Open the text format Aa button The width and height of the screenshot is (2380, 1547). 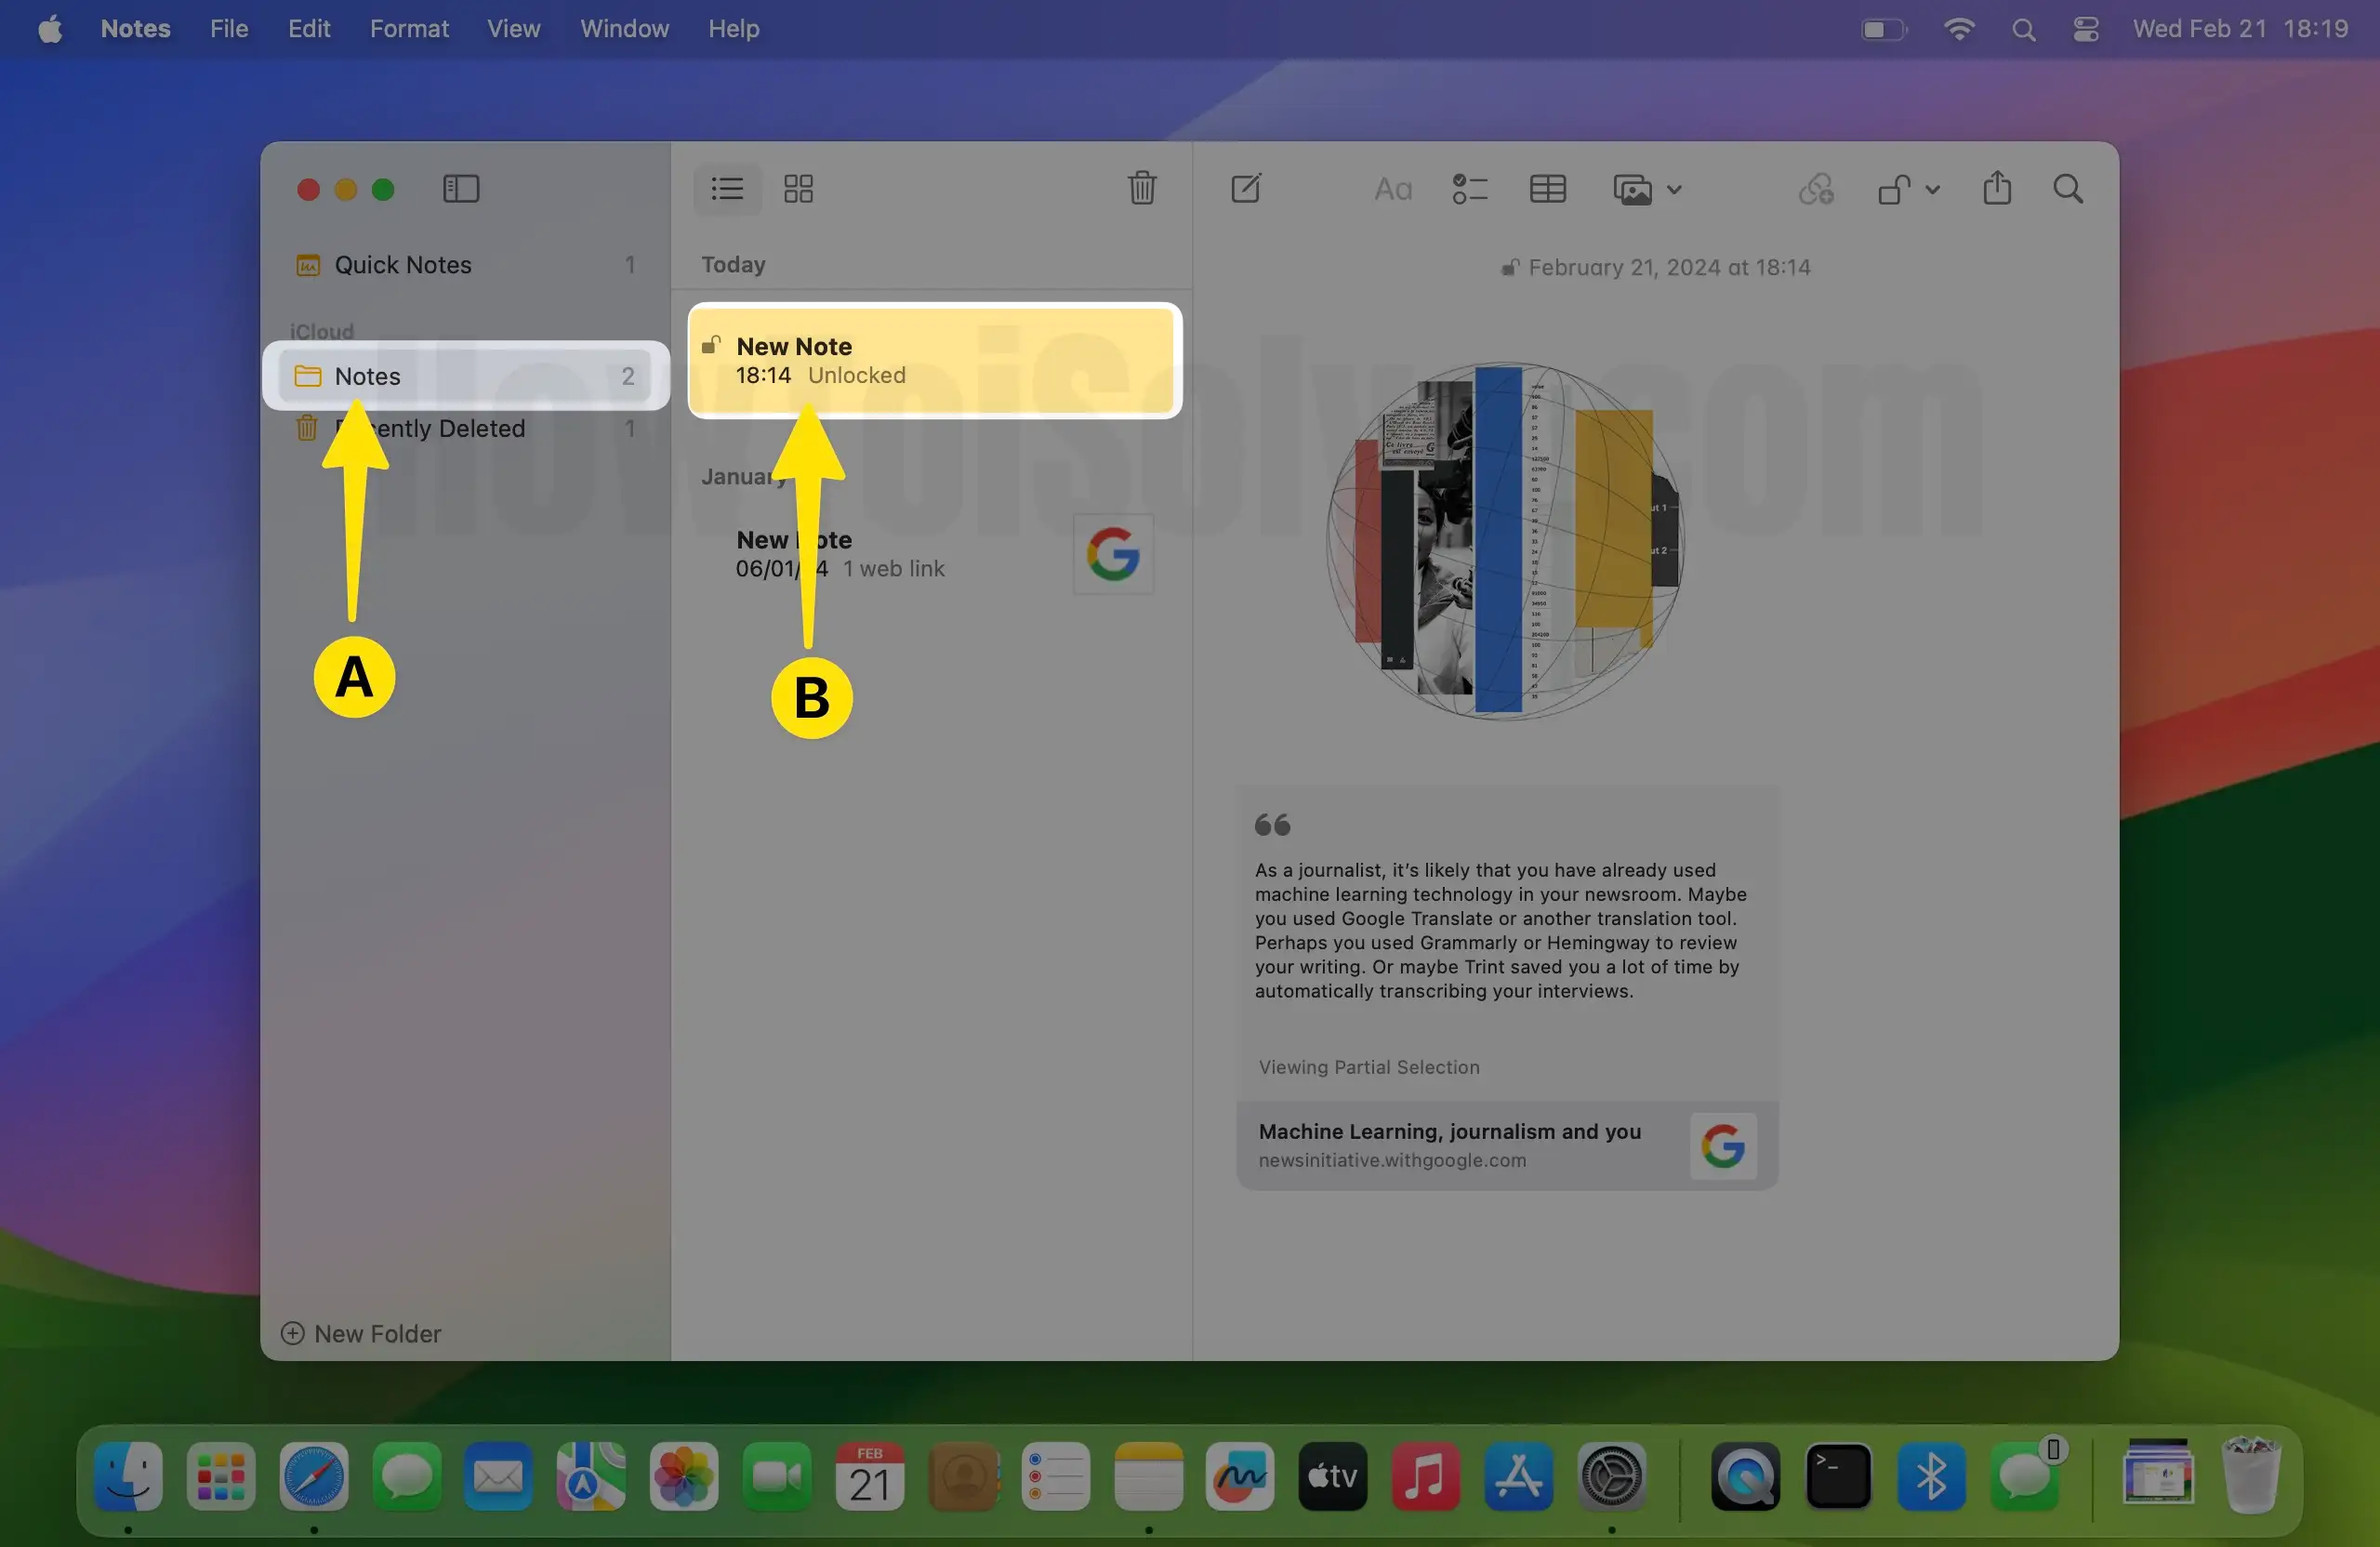point(1392,189)
